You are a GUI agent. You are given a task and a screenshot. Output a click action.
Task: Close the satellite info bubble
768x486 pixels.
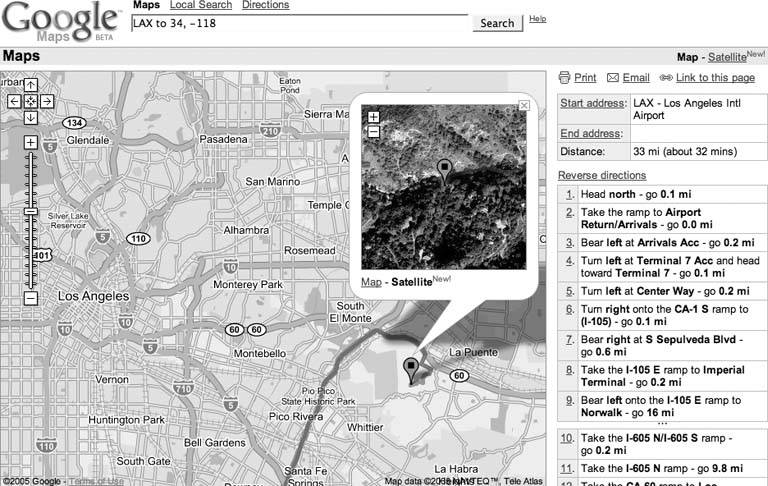[523, 105]
